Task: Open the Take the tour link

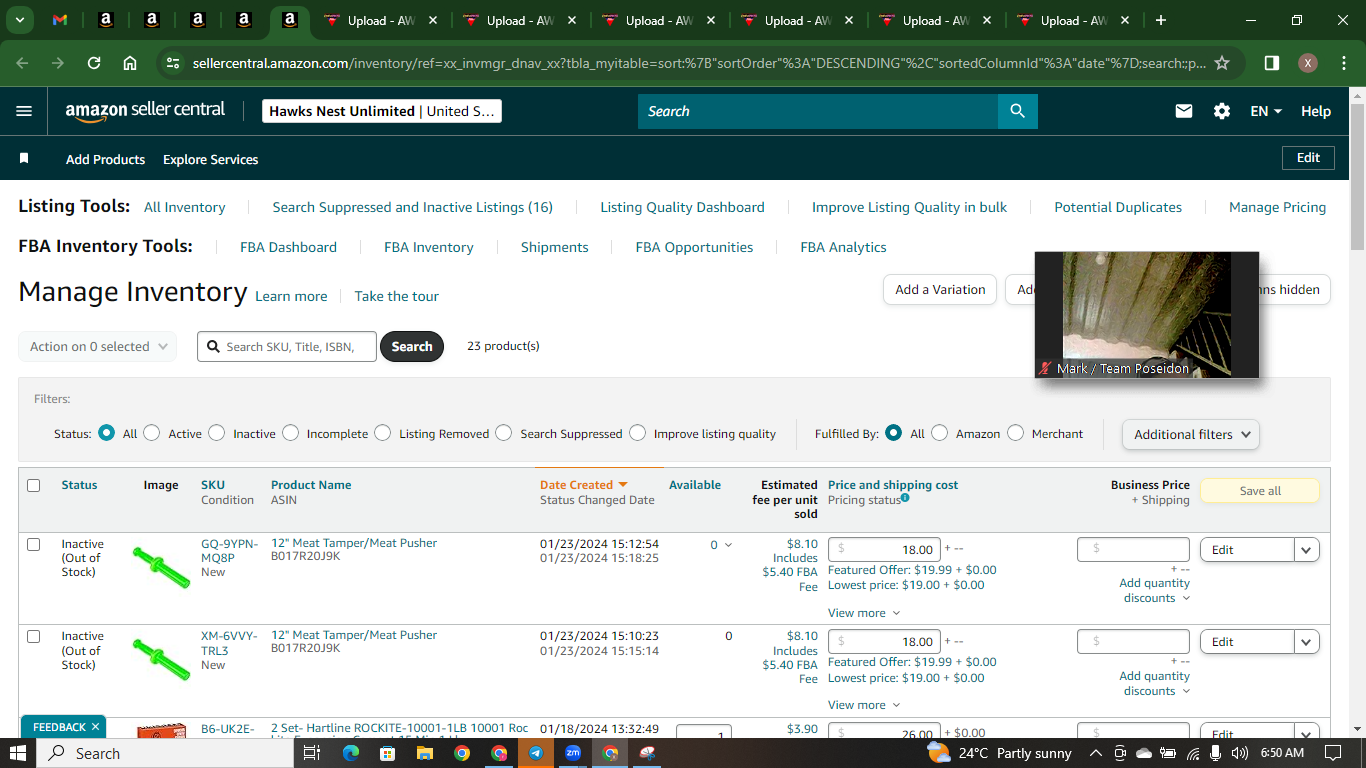Action: [x=397, y=296]
